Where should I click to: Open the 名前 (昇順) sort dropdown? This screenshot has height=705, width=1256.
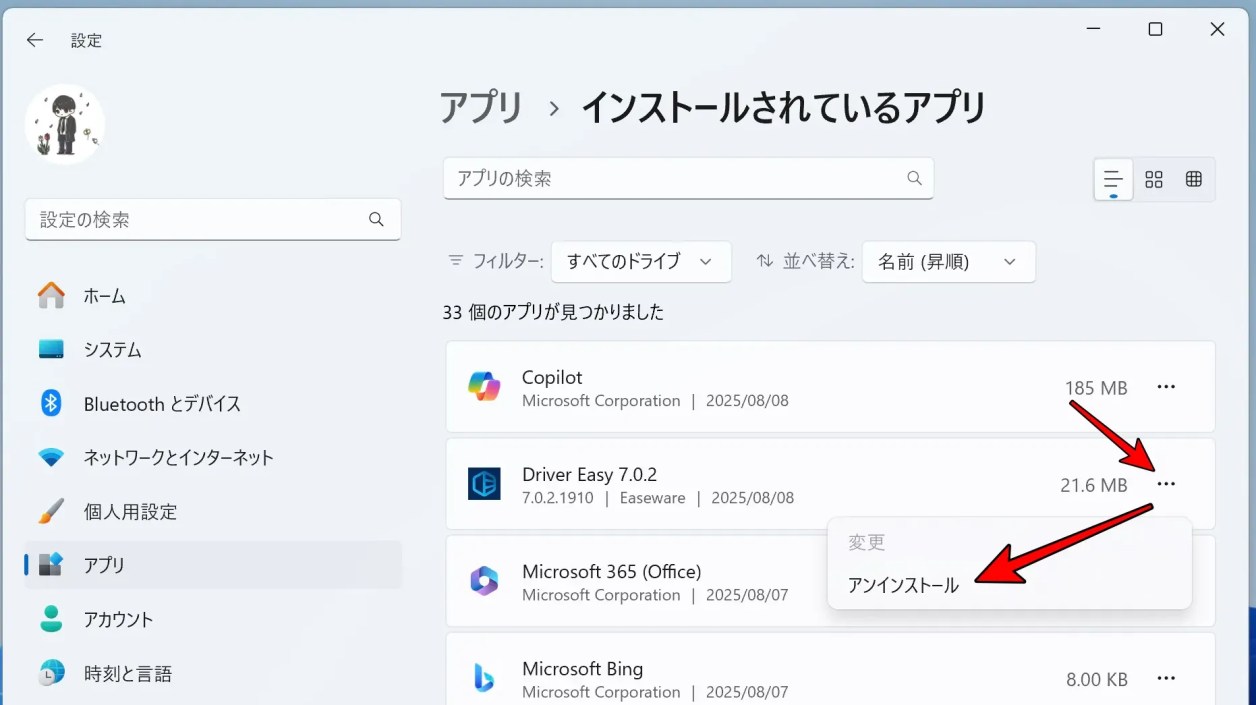pos(948,261)
